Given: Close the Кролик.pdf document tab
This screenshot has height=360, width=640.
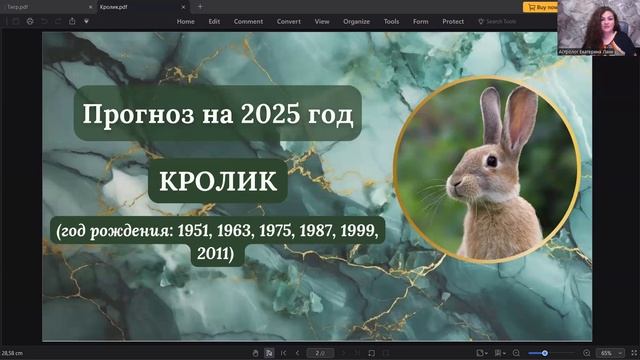Looking at the screenshot, I should pos(183,7).
